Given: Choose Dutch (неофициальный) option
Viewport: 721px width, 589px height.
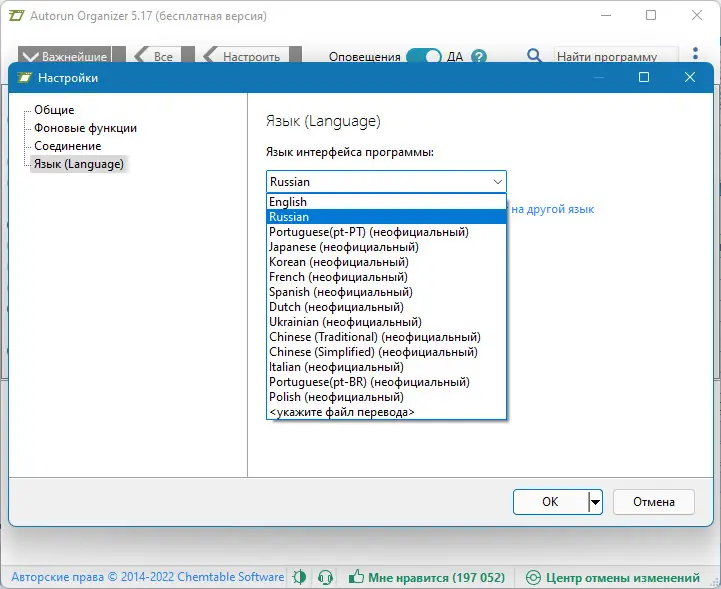Looking at the screenshot, I should point(386,307).
